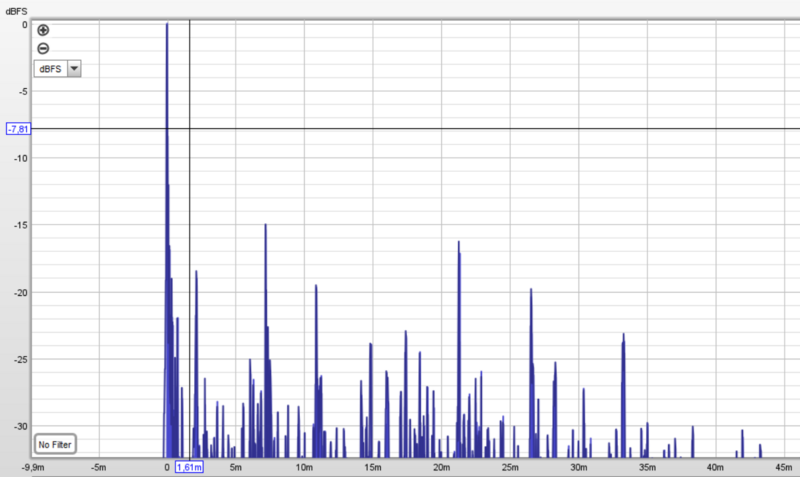The image size is (800, 477).
Task: Click the intersection of the two cursor lines
Action: click(x=189, y=129)
